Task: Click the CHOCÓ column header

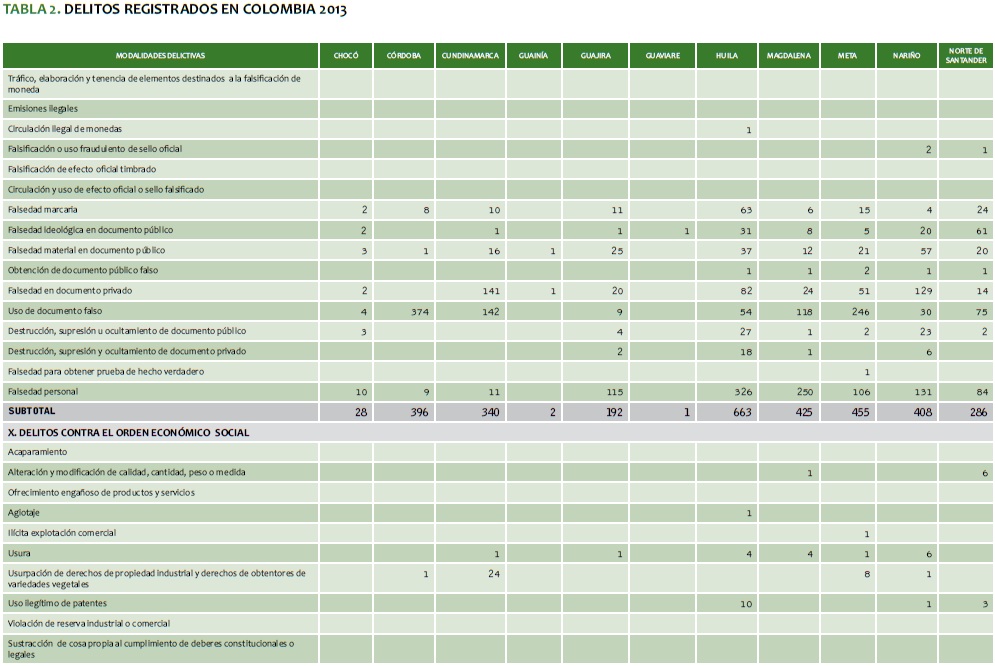Action: tap(346, 56)
